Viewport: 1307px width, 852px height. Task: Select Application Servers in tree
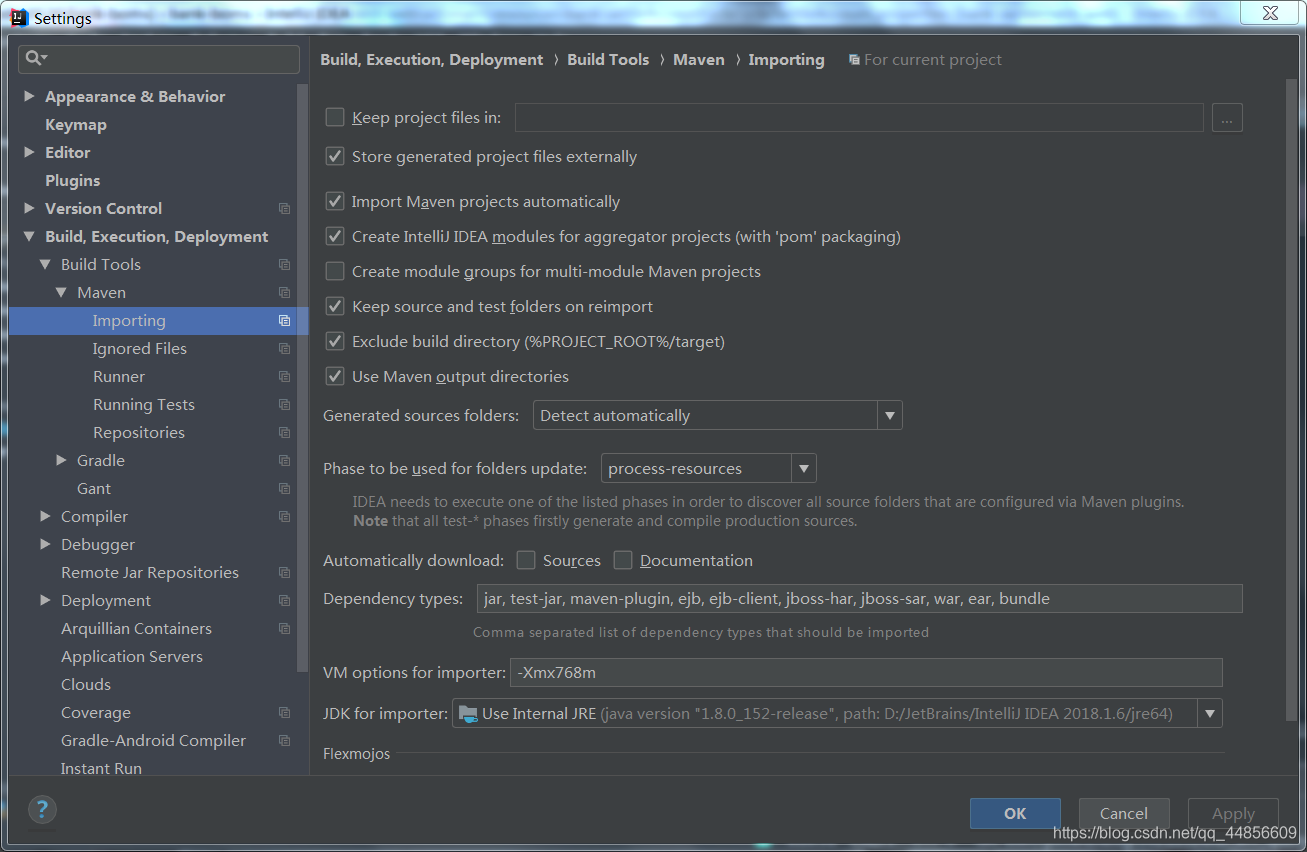point(132,657)
